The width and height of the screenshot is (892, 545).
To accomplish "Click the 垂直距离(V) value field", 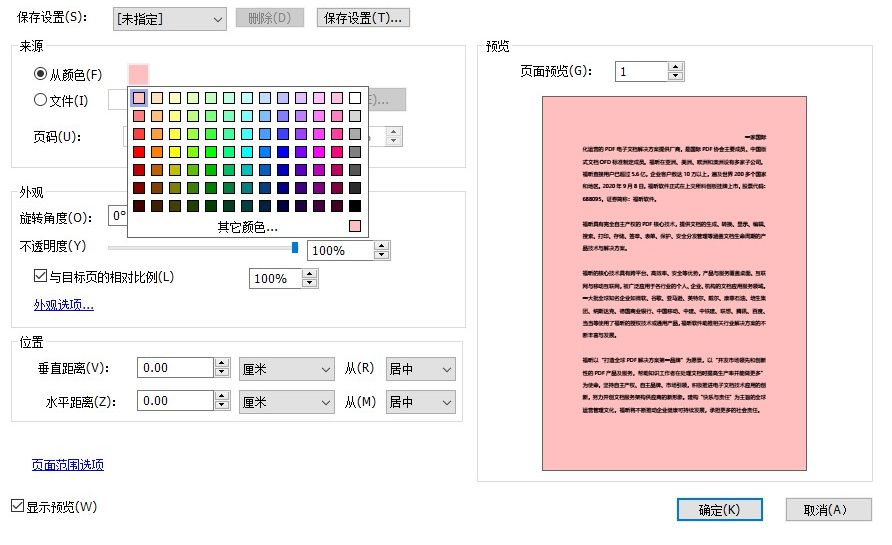I will click(x=175, y=368).
